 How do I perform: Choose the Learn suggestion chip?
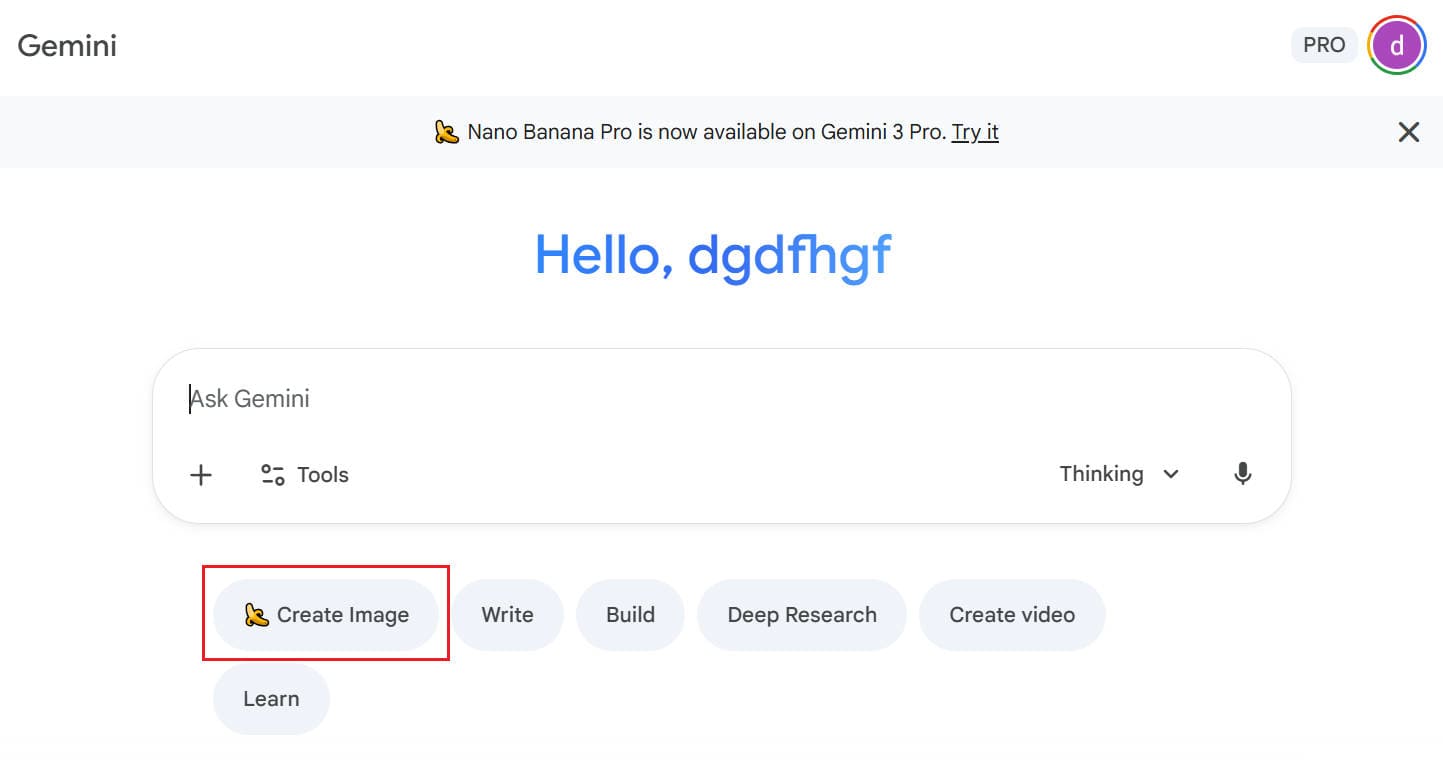point(270,699)
